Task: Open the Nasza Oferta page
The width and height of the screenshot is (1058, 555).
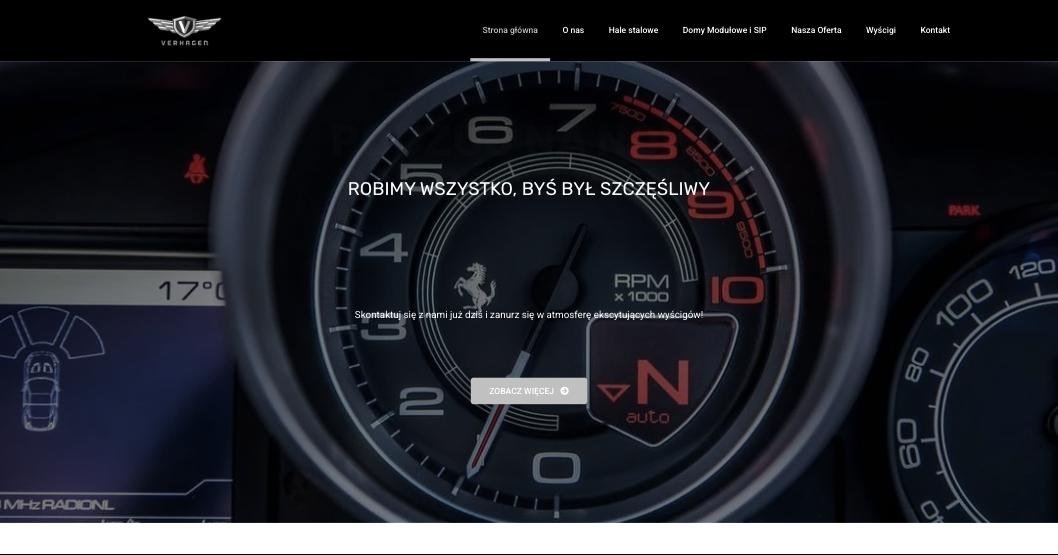Action: click(x=816, y=30)
